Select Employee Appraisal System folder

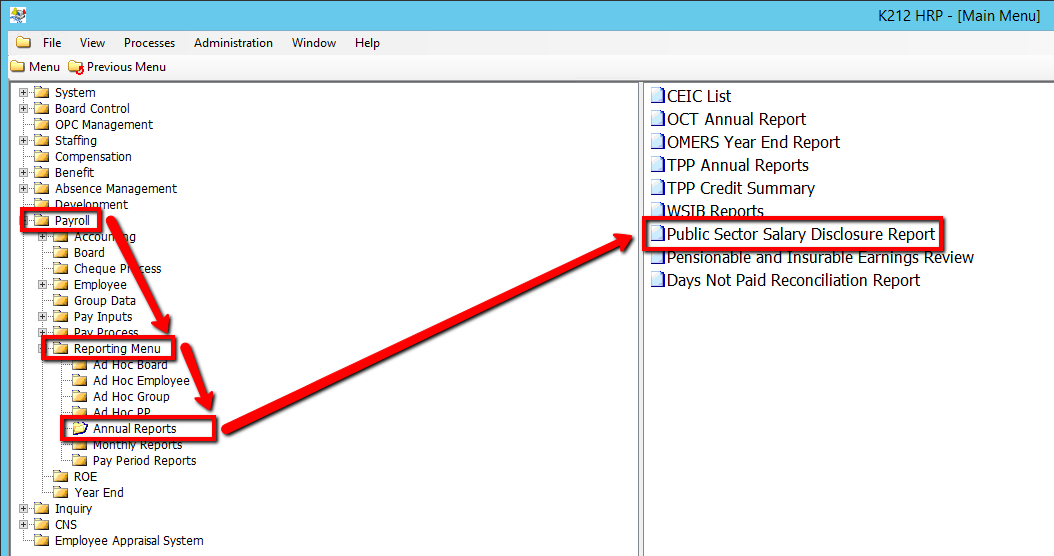pos(128,541)
